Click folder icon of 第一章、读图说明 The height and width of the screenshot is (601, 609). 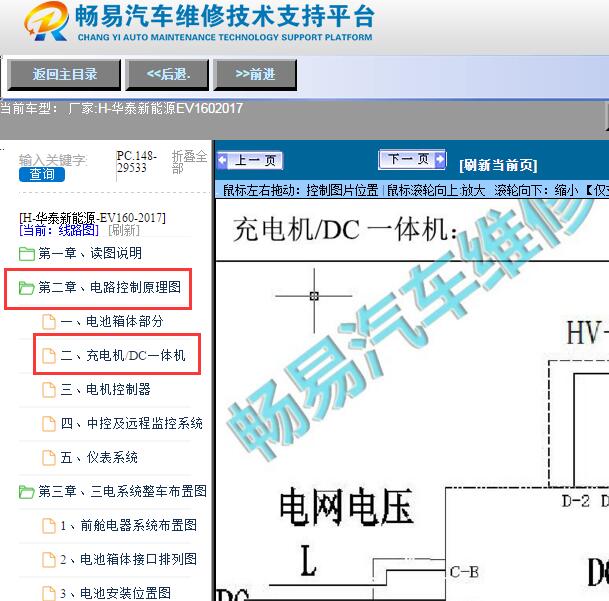click(26, 254)
